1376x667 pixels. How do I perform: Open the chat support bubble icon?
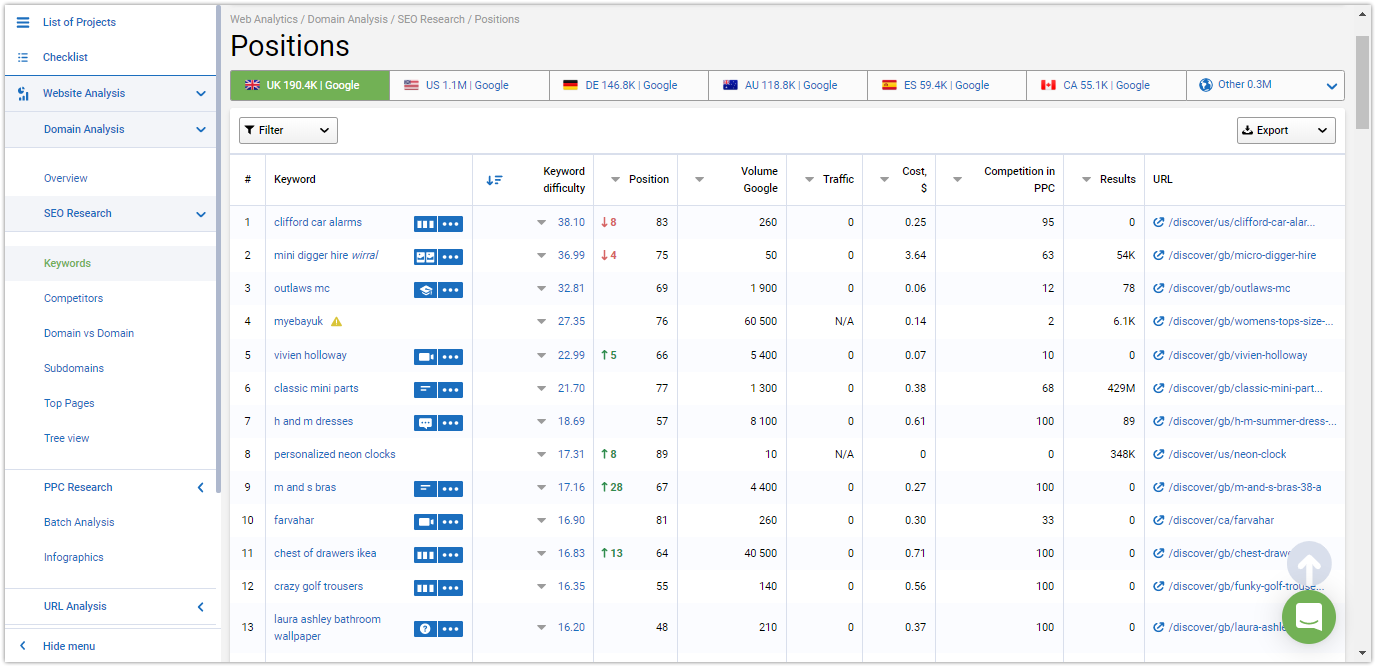1309,617
